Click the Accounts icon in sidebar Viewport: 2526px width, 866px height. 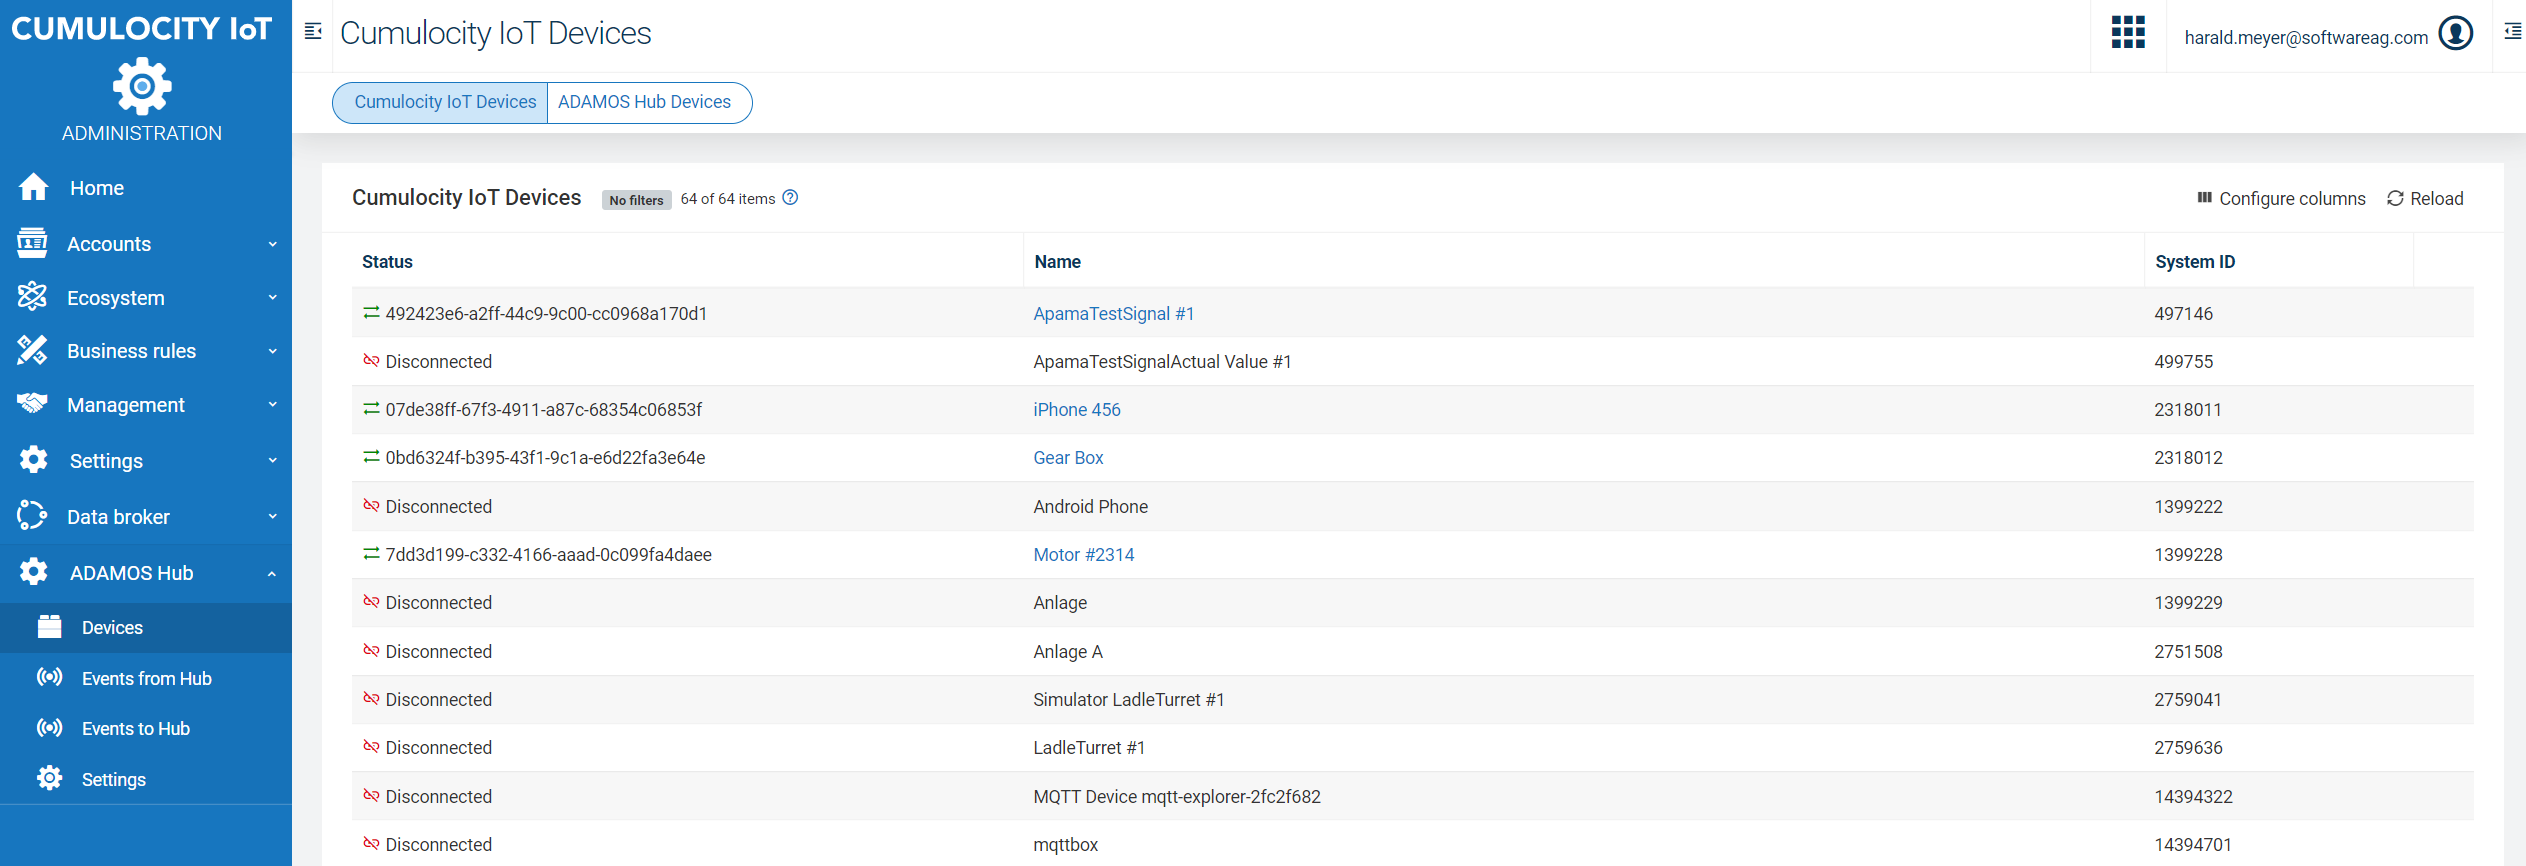click(32, 243)
